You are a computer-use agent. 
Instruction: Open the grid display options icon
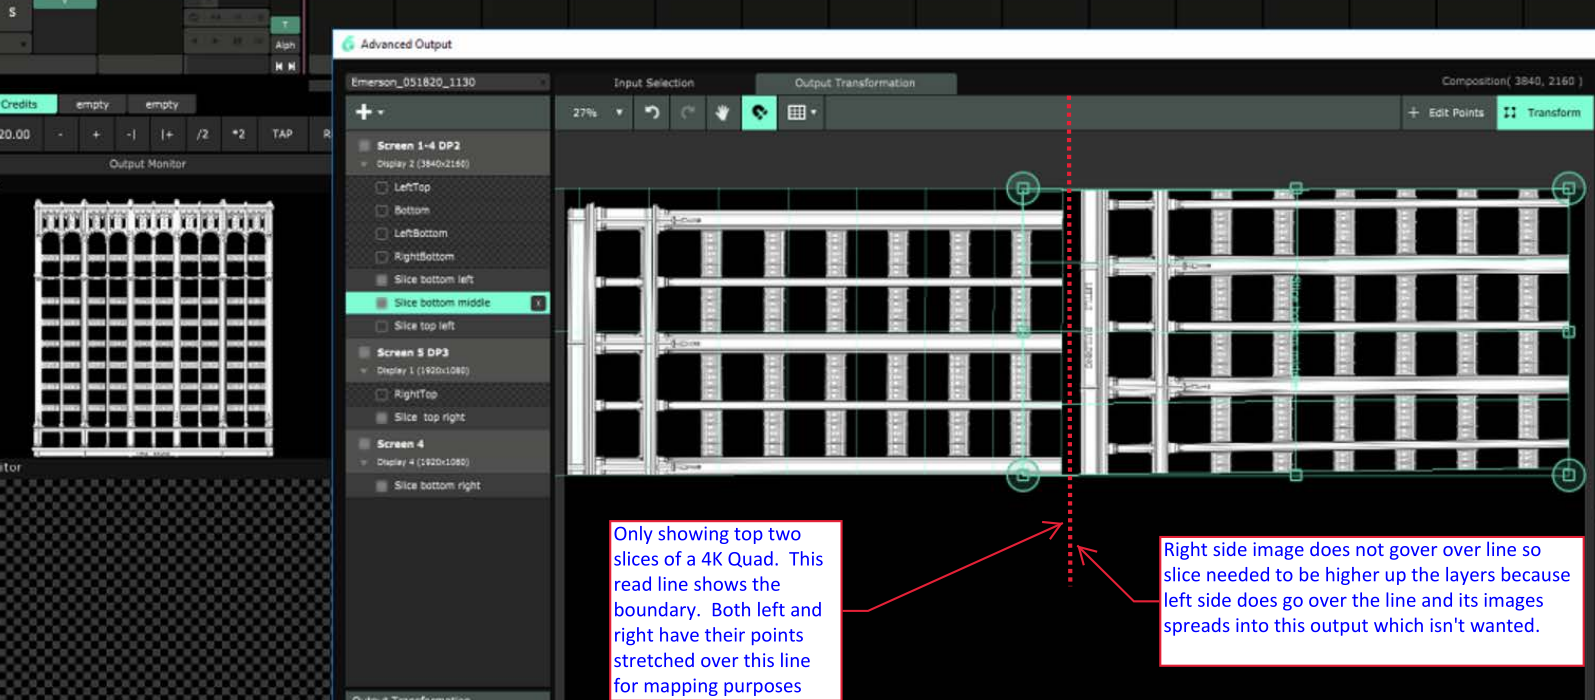pyautogui.click(x=801, y=113)
